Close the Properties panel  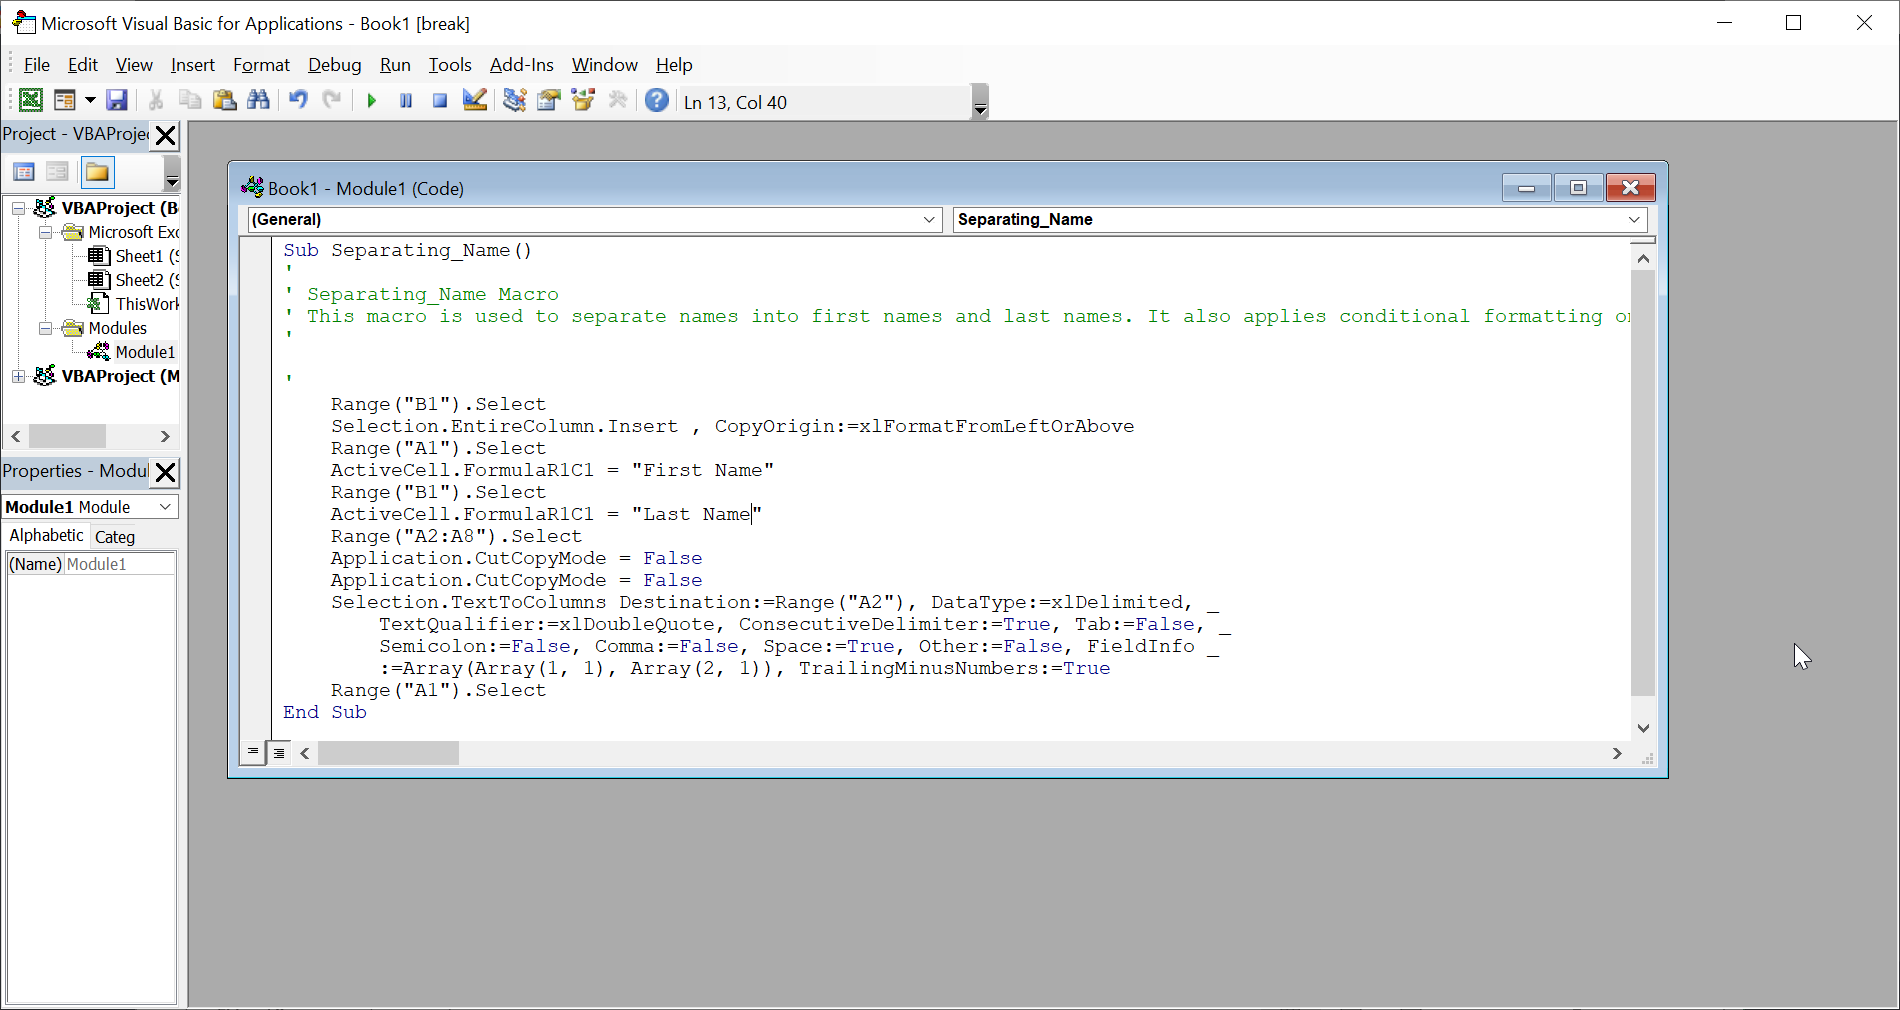[166, 472]
